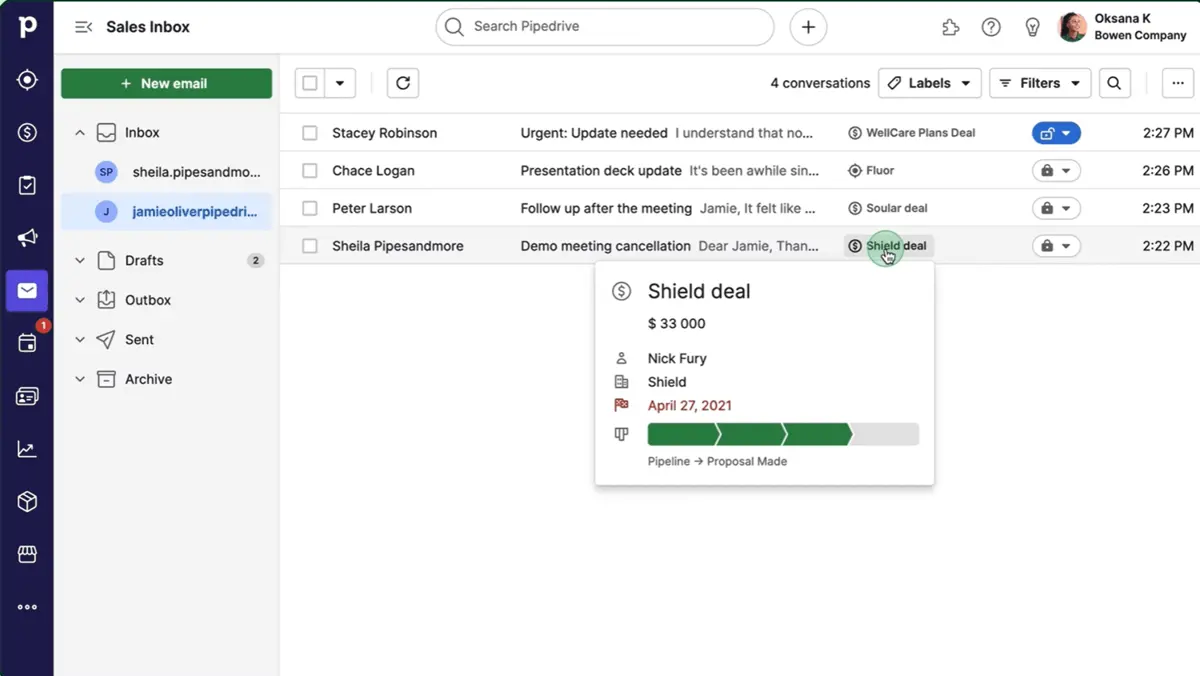
Task: Open Insights chart icon in sidebar
Action: tap(27, 449)
